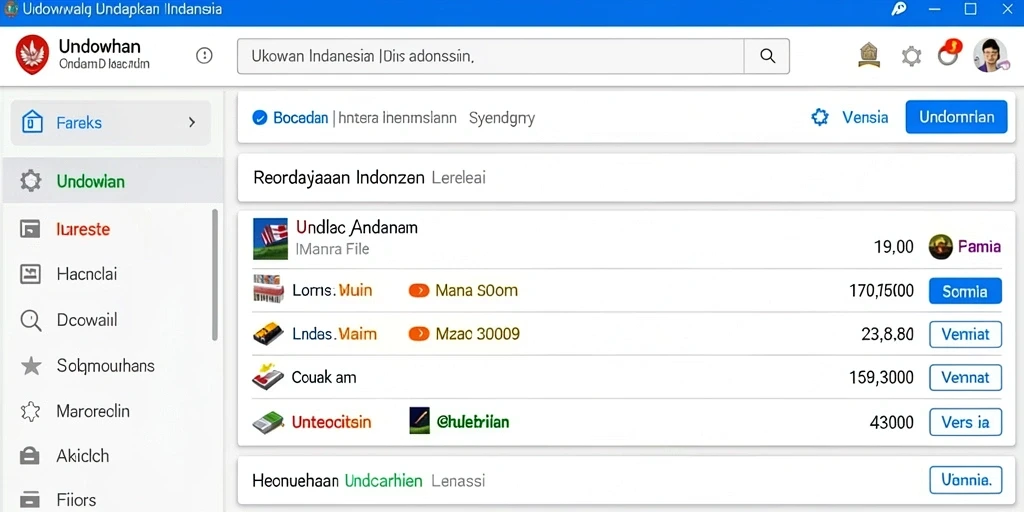1024x512 pixels.
Task: Expand the Fareks chevron arrow
Action: point(191,122)
